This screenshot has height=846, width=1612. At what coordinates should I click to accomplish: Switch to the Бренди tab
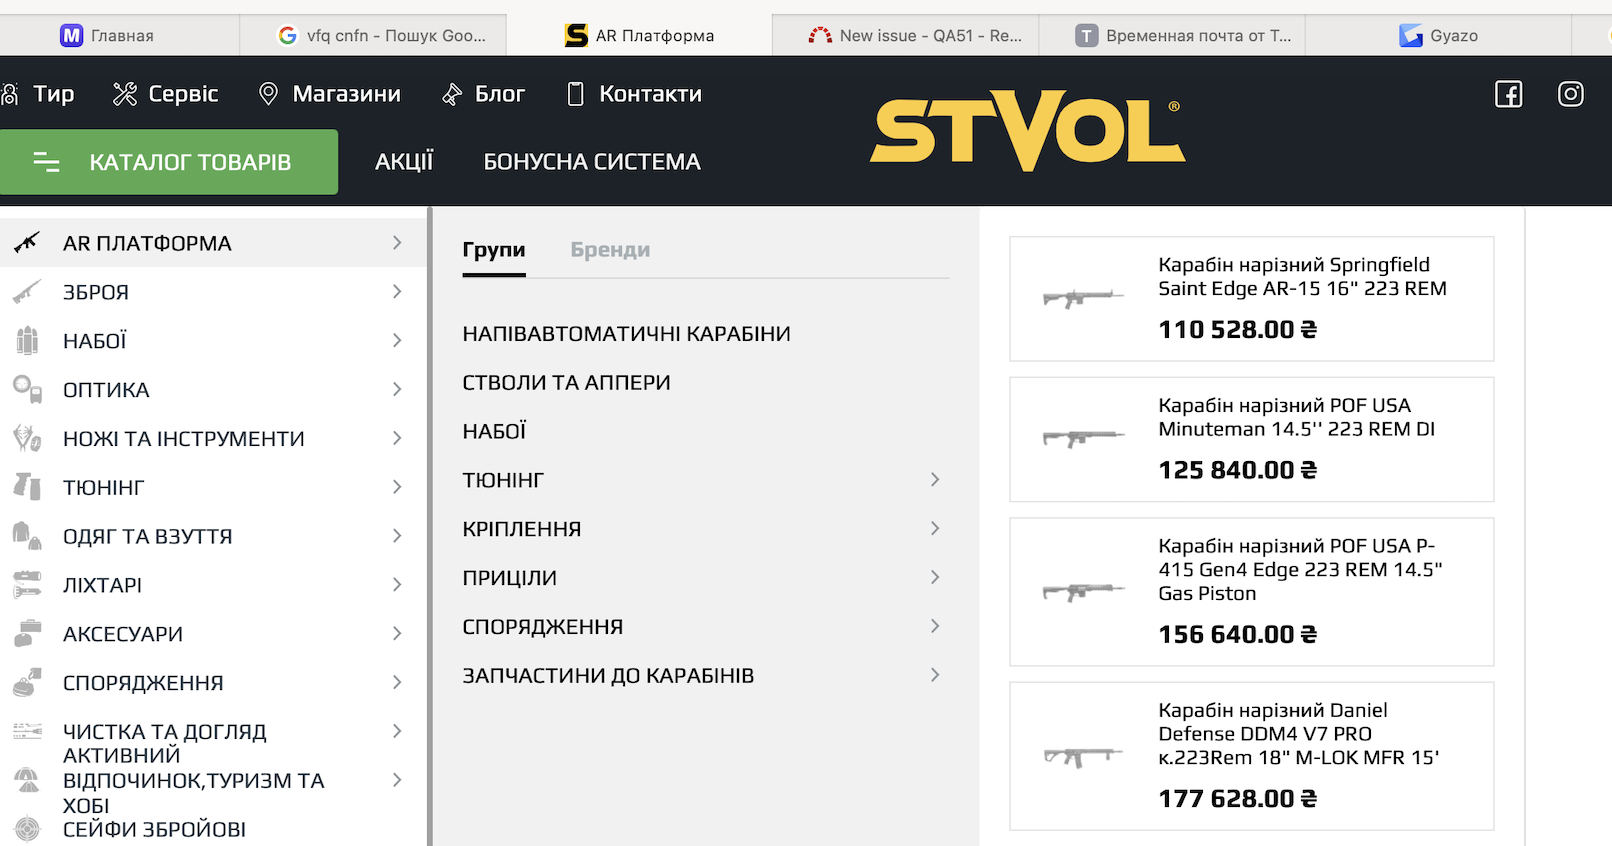(x=610, y=250)
